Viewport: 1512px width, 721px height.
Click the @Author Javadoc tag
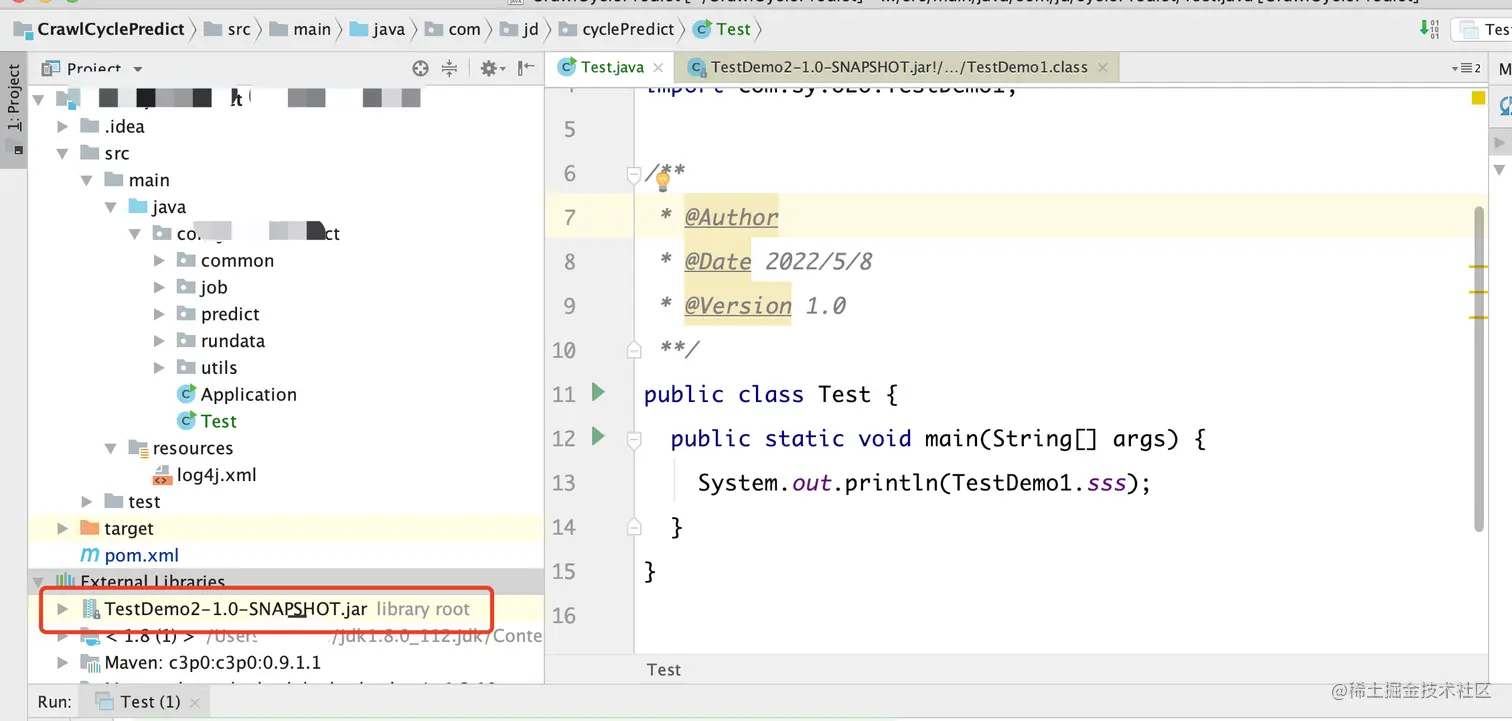731,217
